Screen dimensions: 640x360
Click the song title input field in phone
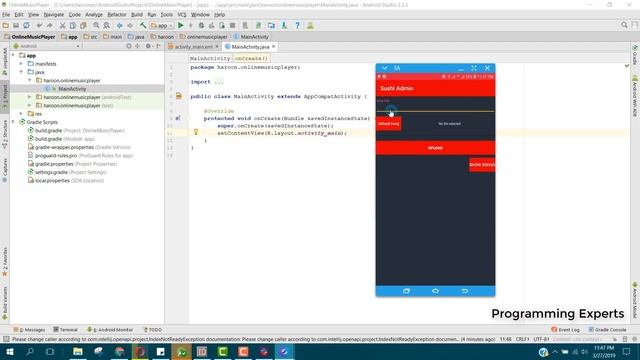point(435,107)
